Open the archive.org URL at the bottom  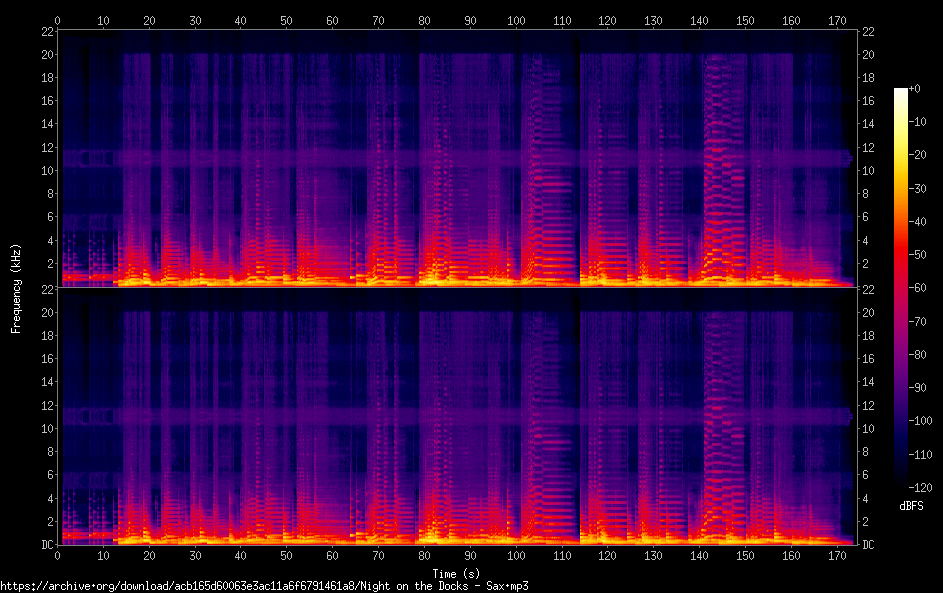coord(264,586)
